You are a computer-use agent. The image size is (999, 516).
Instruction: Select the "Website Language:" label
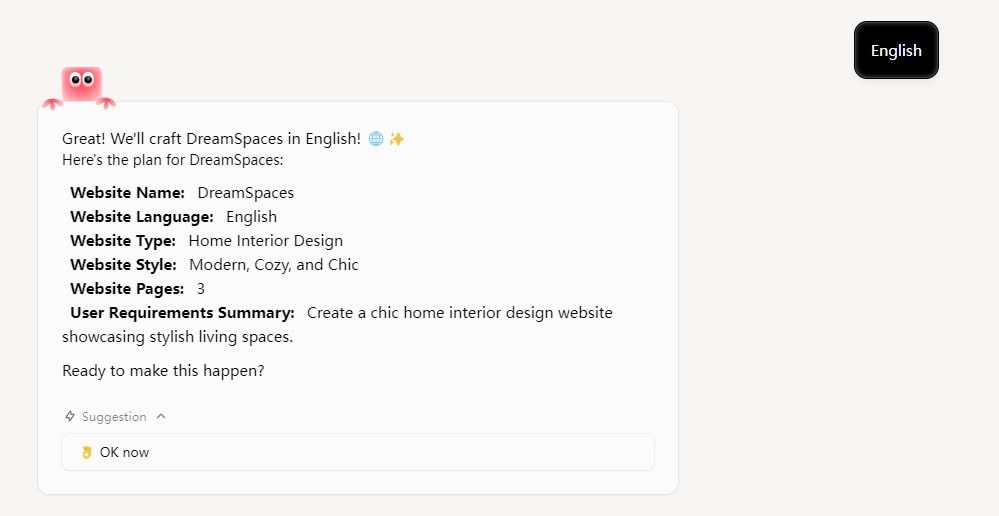141,216
